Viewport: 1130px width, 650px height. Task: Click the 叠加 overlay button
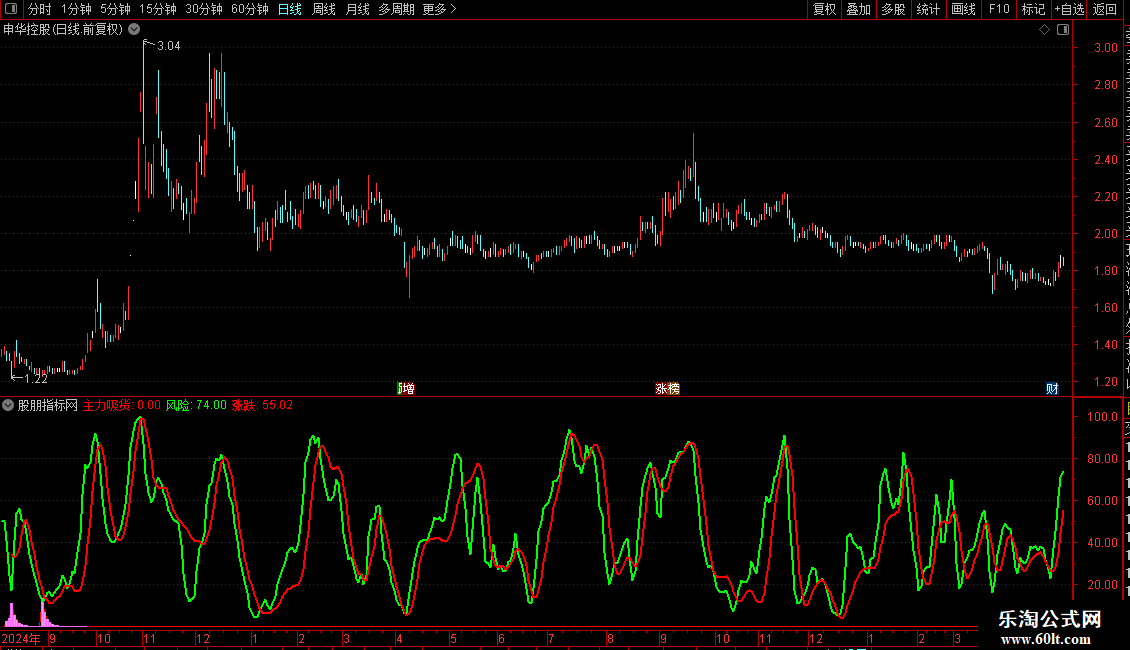859,9
